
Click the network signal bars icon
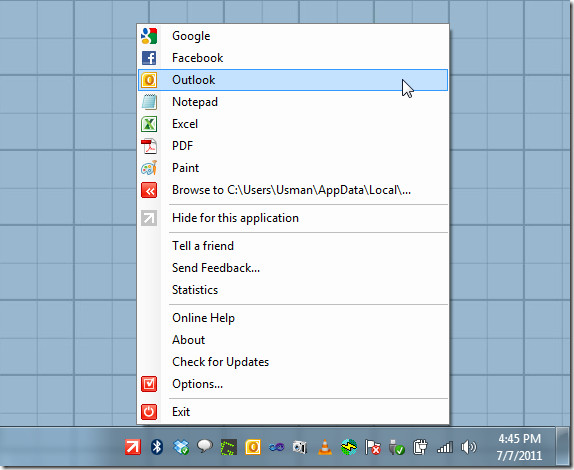(445, 447)
